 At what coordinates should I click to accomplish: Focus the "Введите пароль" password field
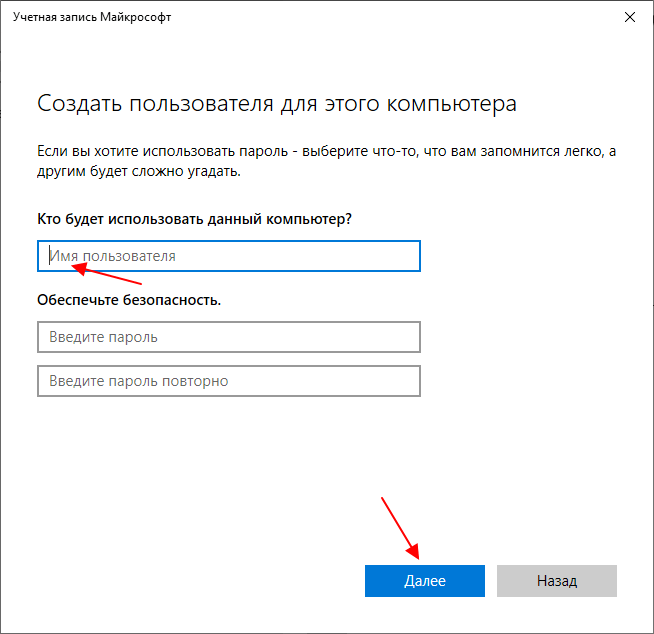click(x=229, y=337)
